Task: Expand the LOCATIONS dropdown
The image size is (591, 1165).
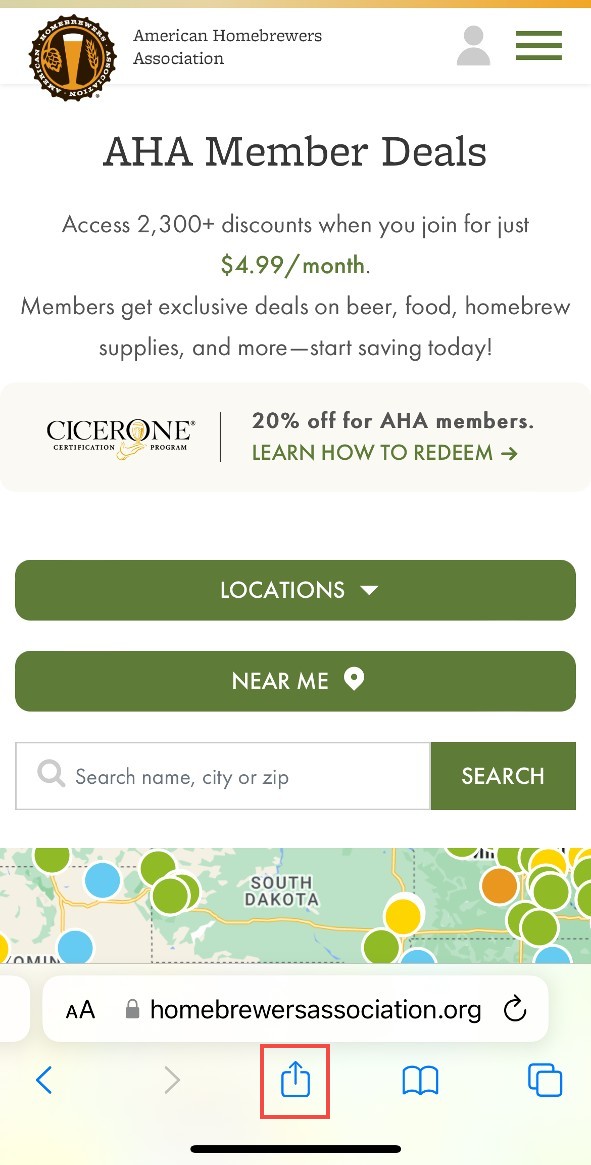Action: pyautogui.click(x=295, y=590)
